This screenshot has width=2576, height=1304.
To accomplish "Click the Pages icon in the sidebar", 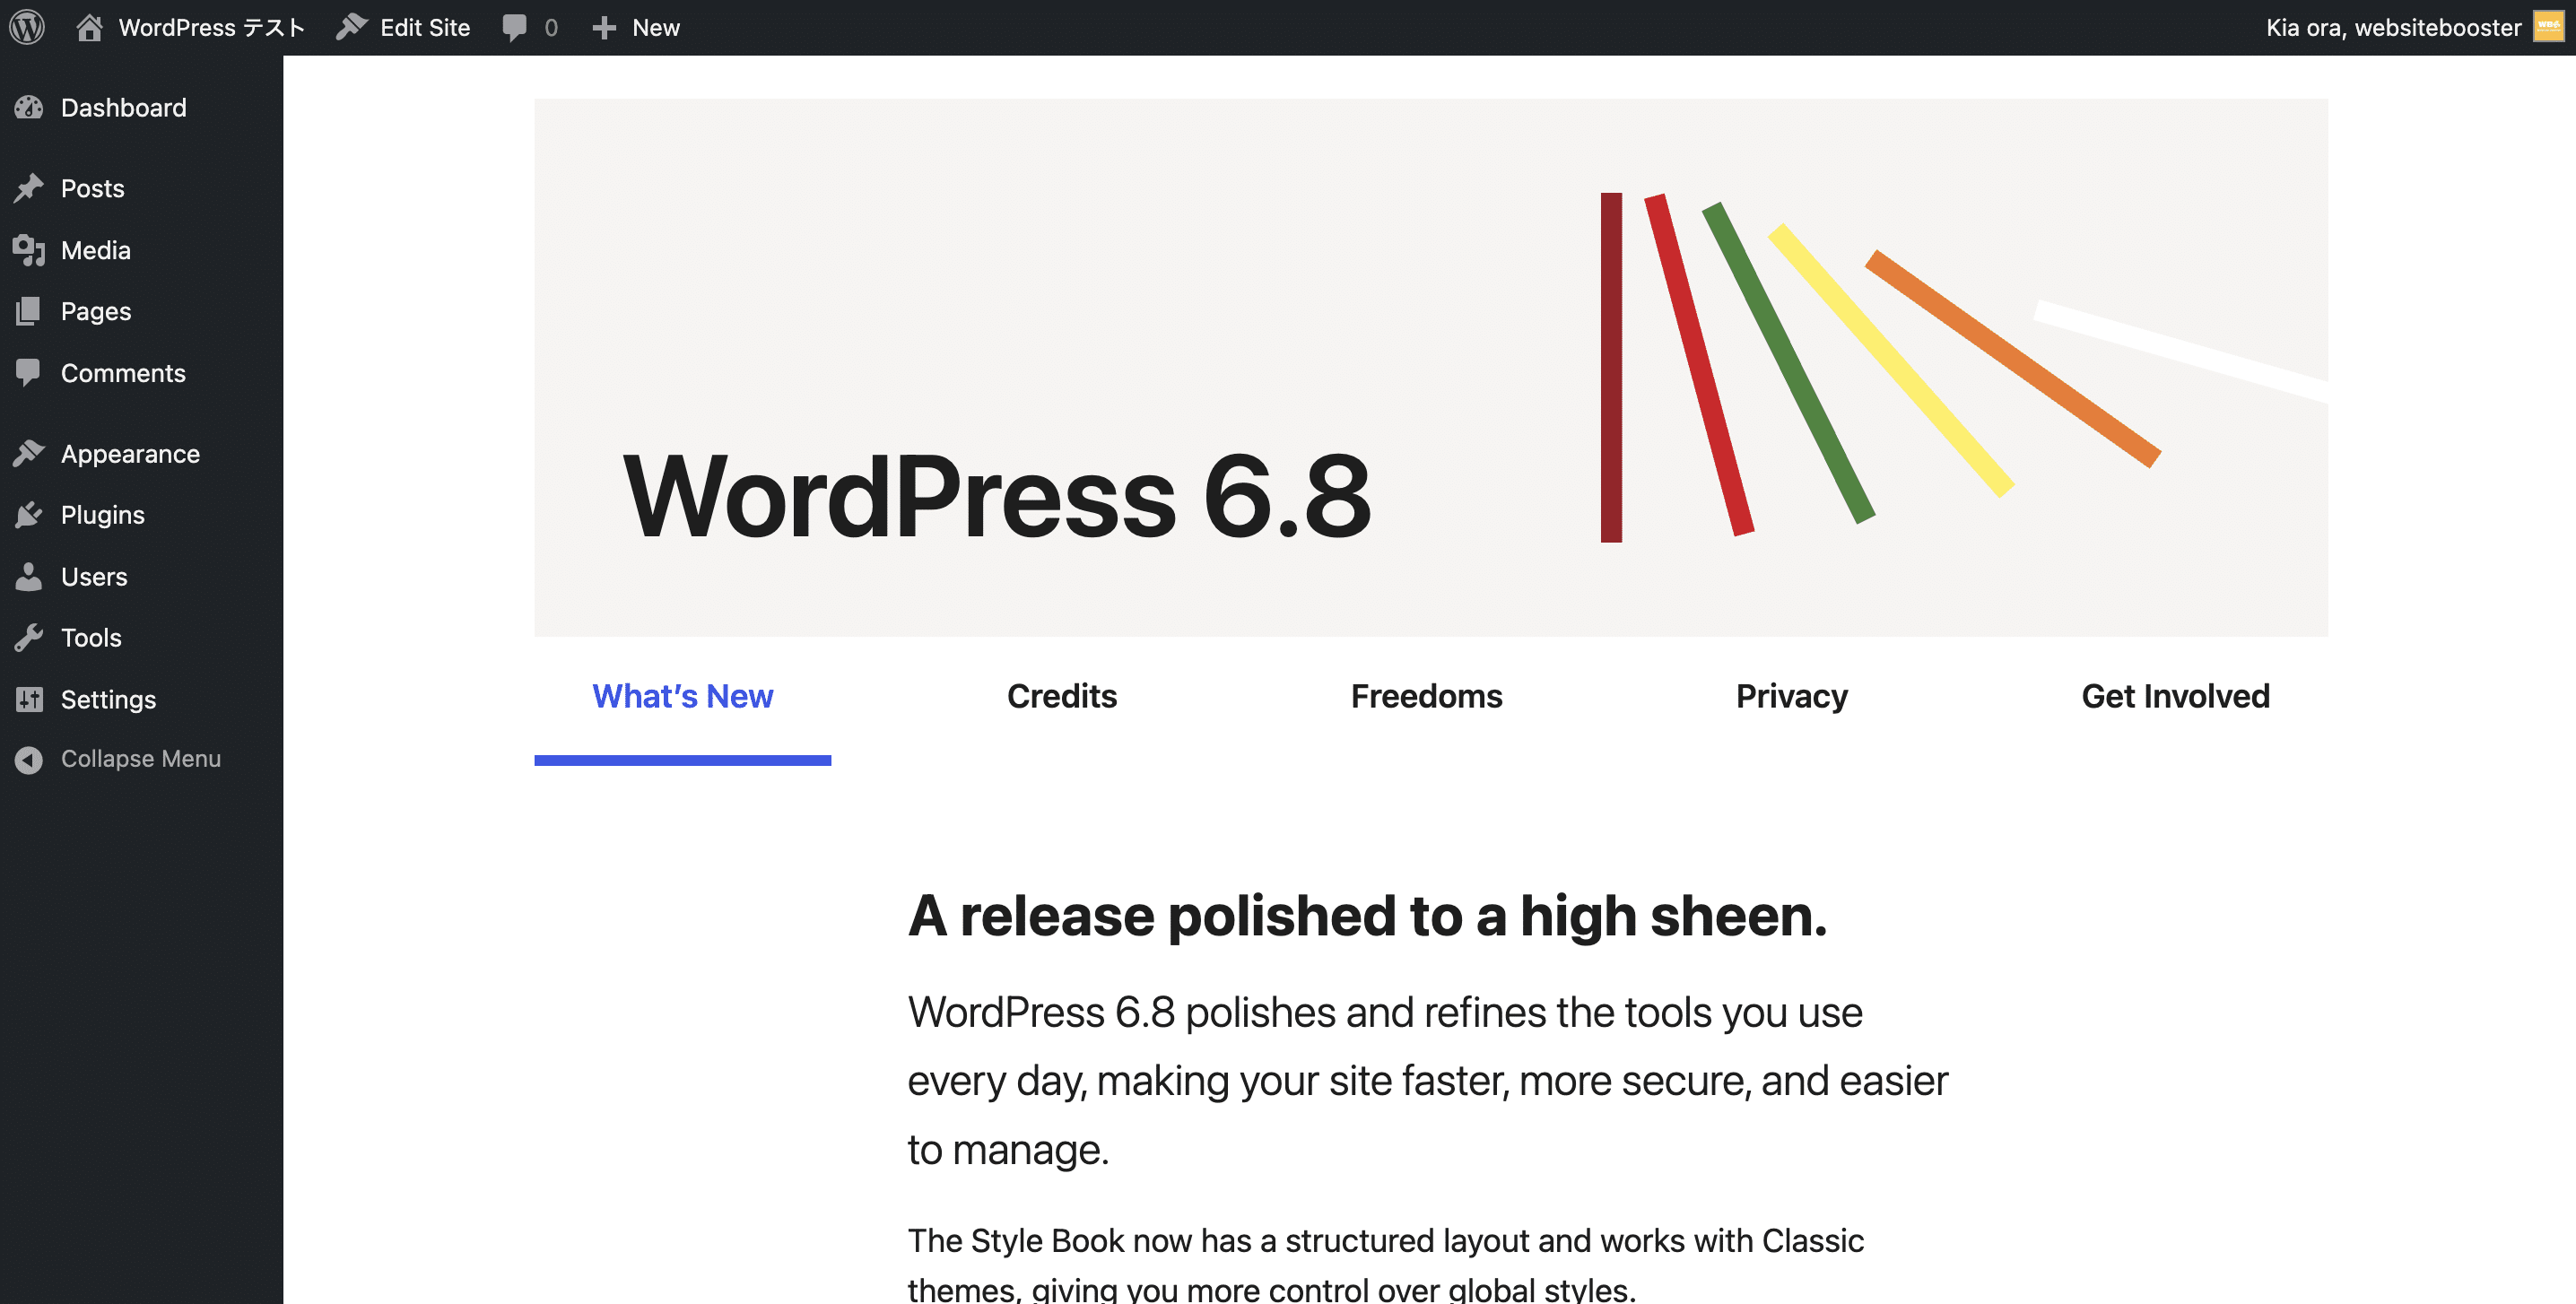I will coord(29,311).
